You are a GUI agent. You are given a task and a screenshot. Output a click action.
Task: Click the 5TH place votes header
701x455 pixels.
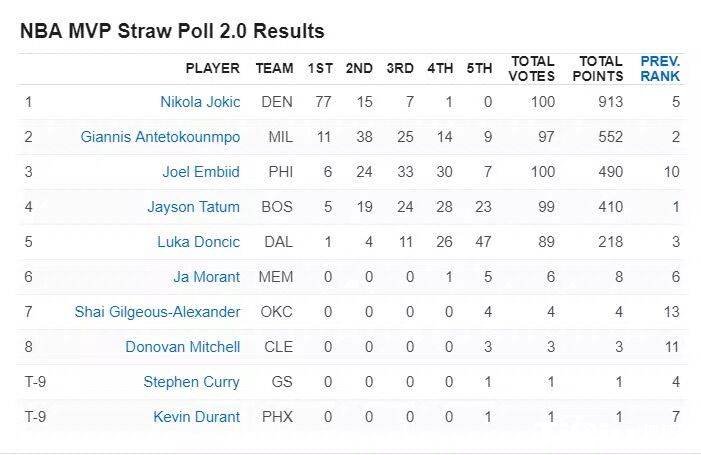(479, 68)
